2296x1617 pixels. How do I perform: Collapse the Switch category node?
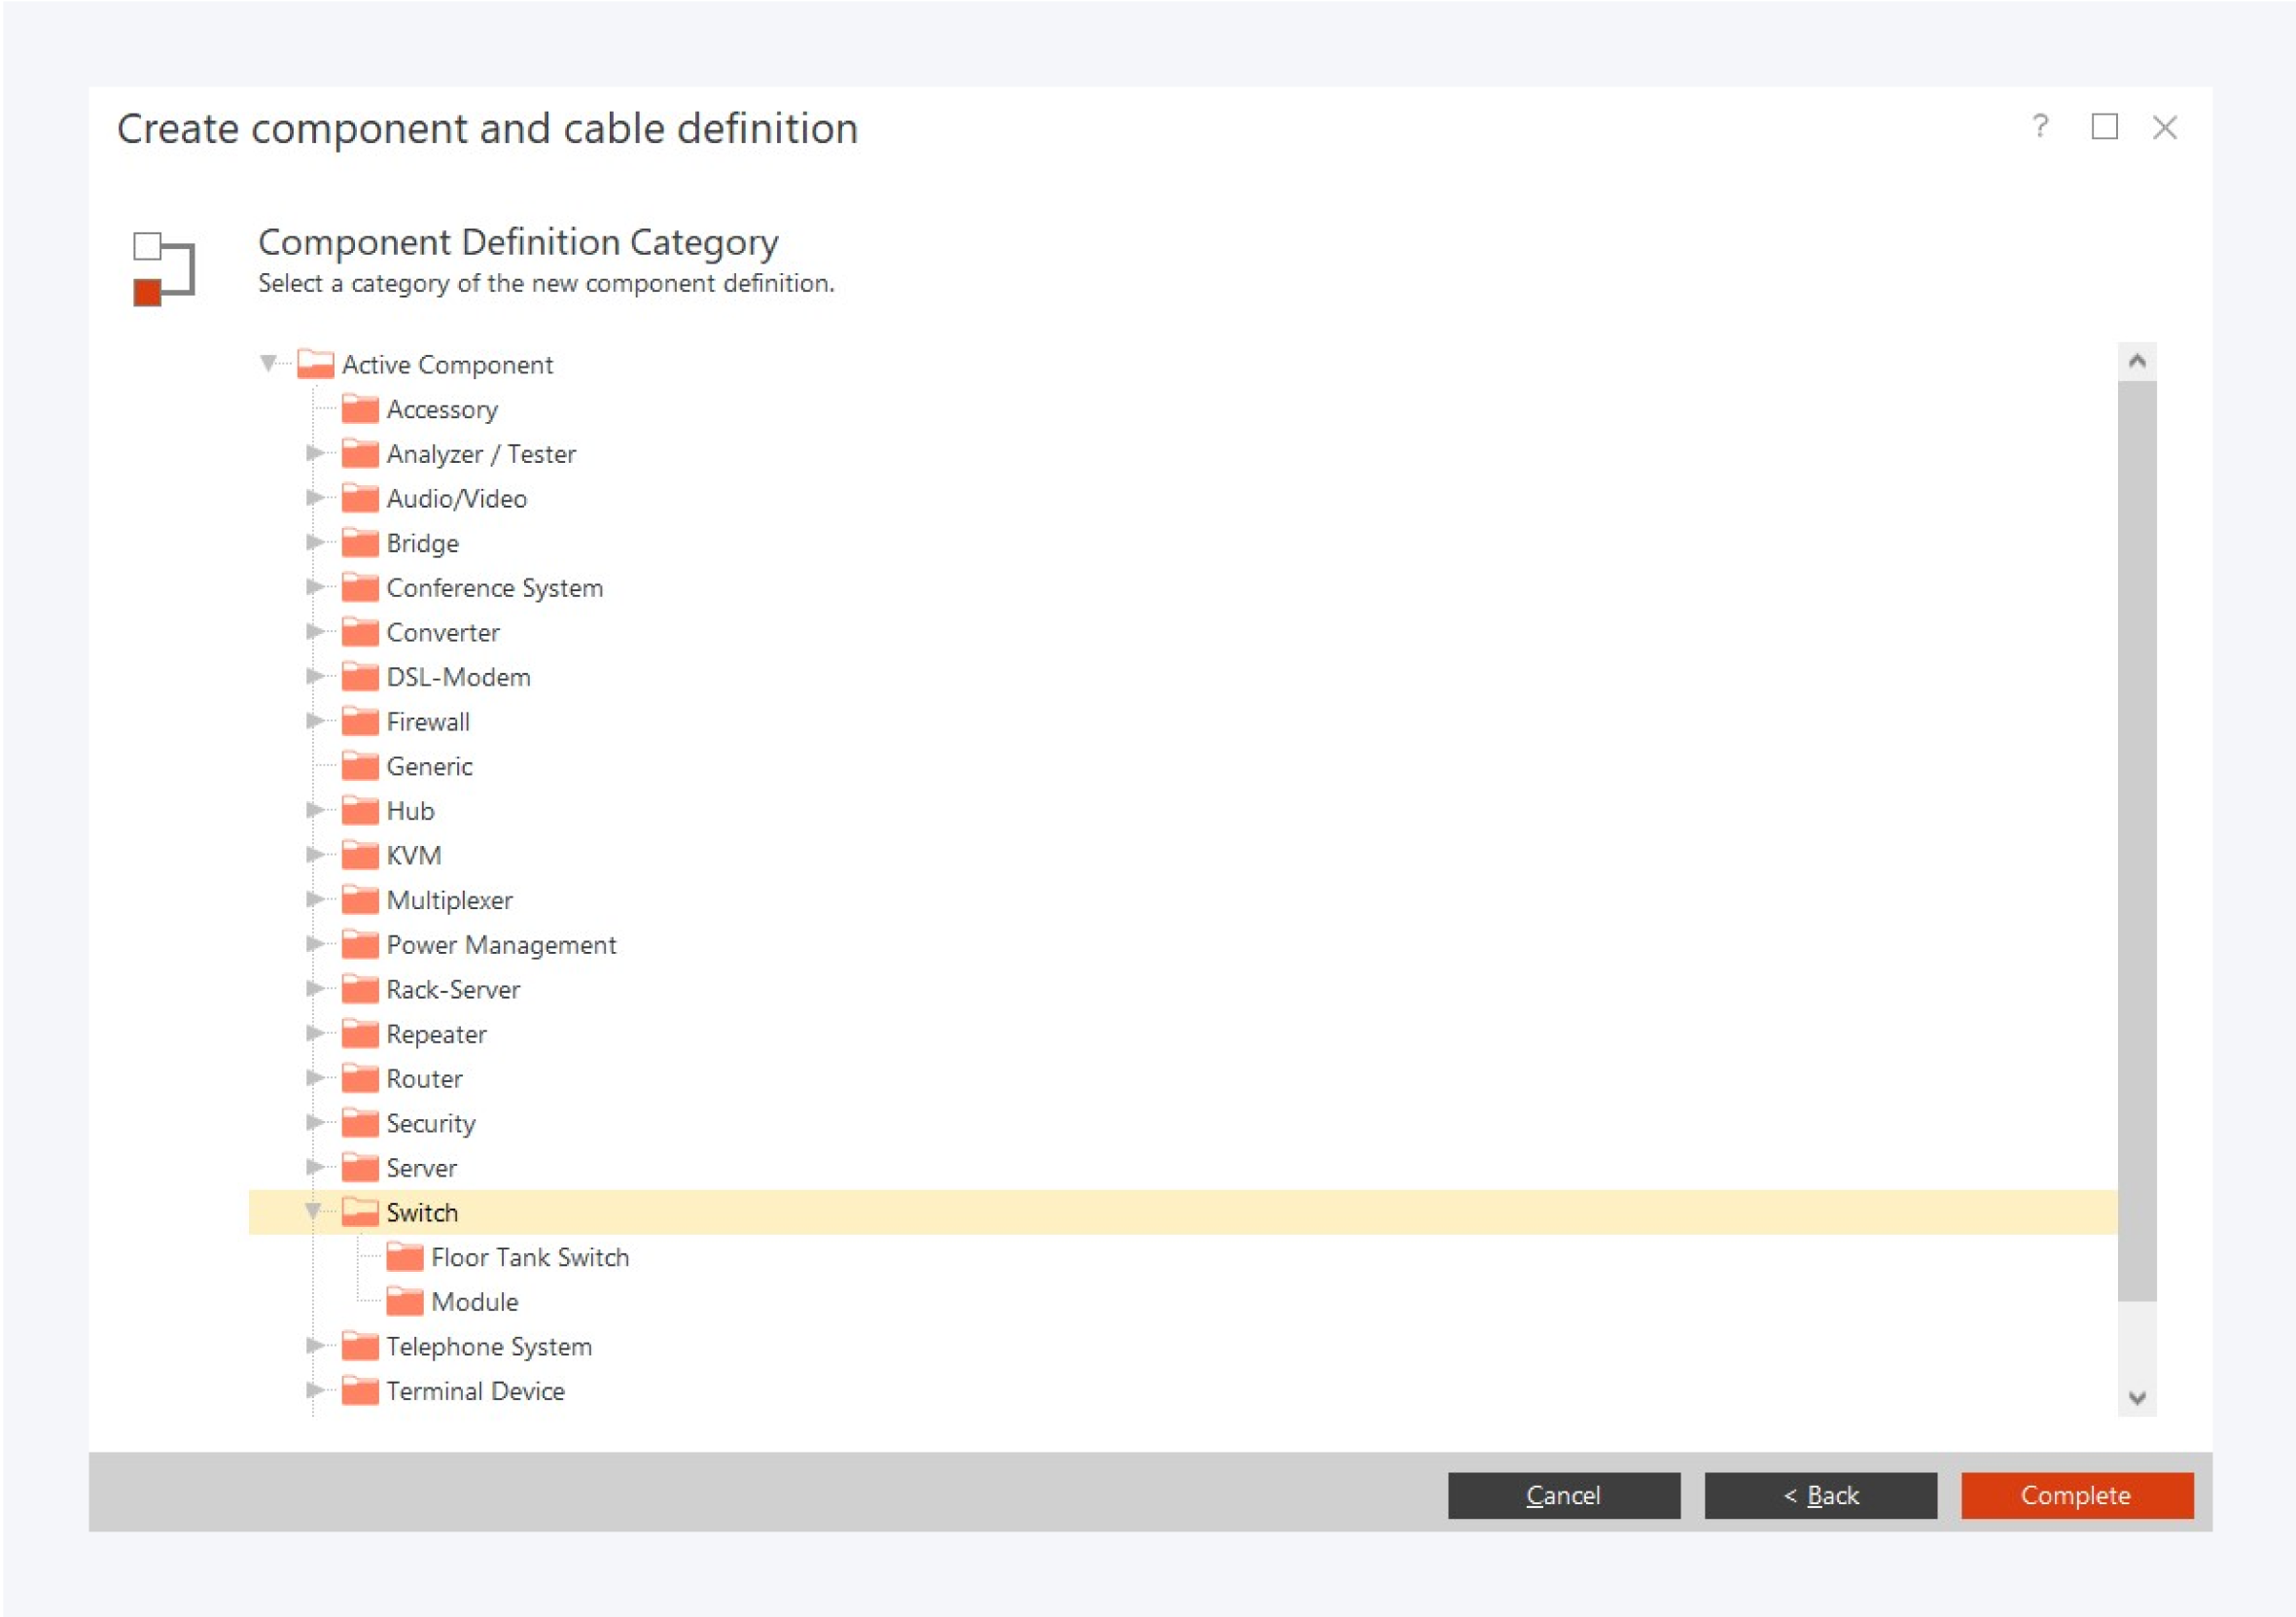click(x=313, y=1211)
